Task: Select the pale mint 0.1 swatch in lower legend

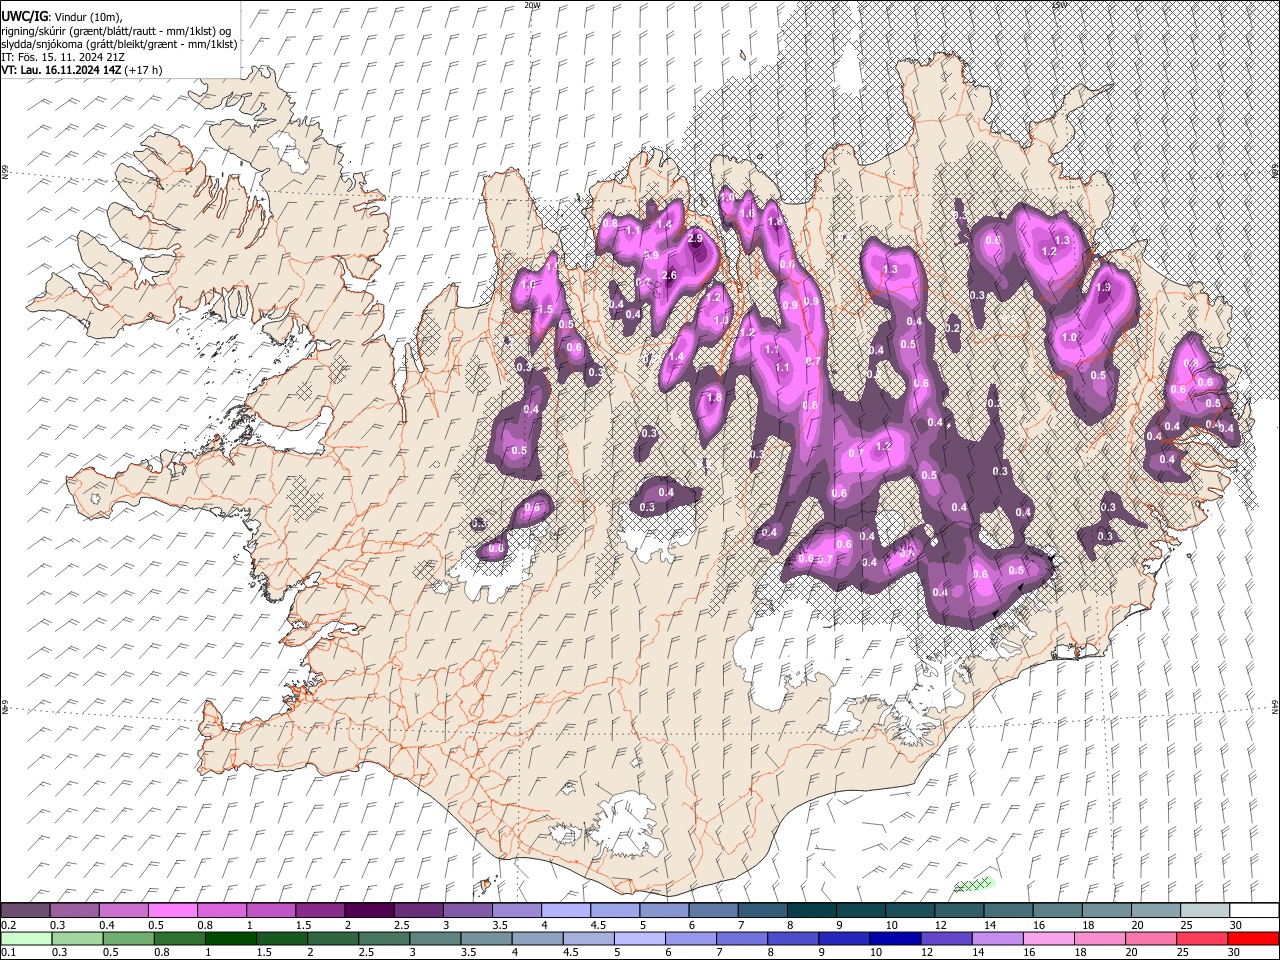Action: (26, 938)
